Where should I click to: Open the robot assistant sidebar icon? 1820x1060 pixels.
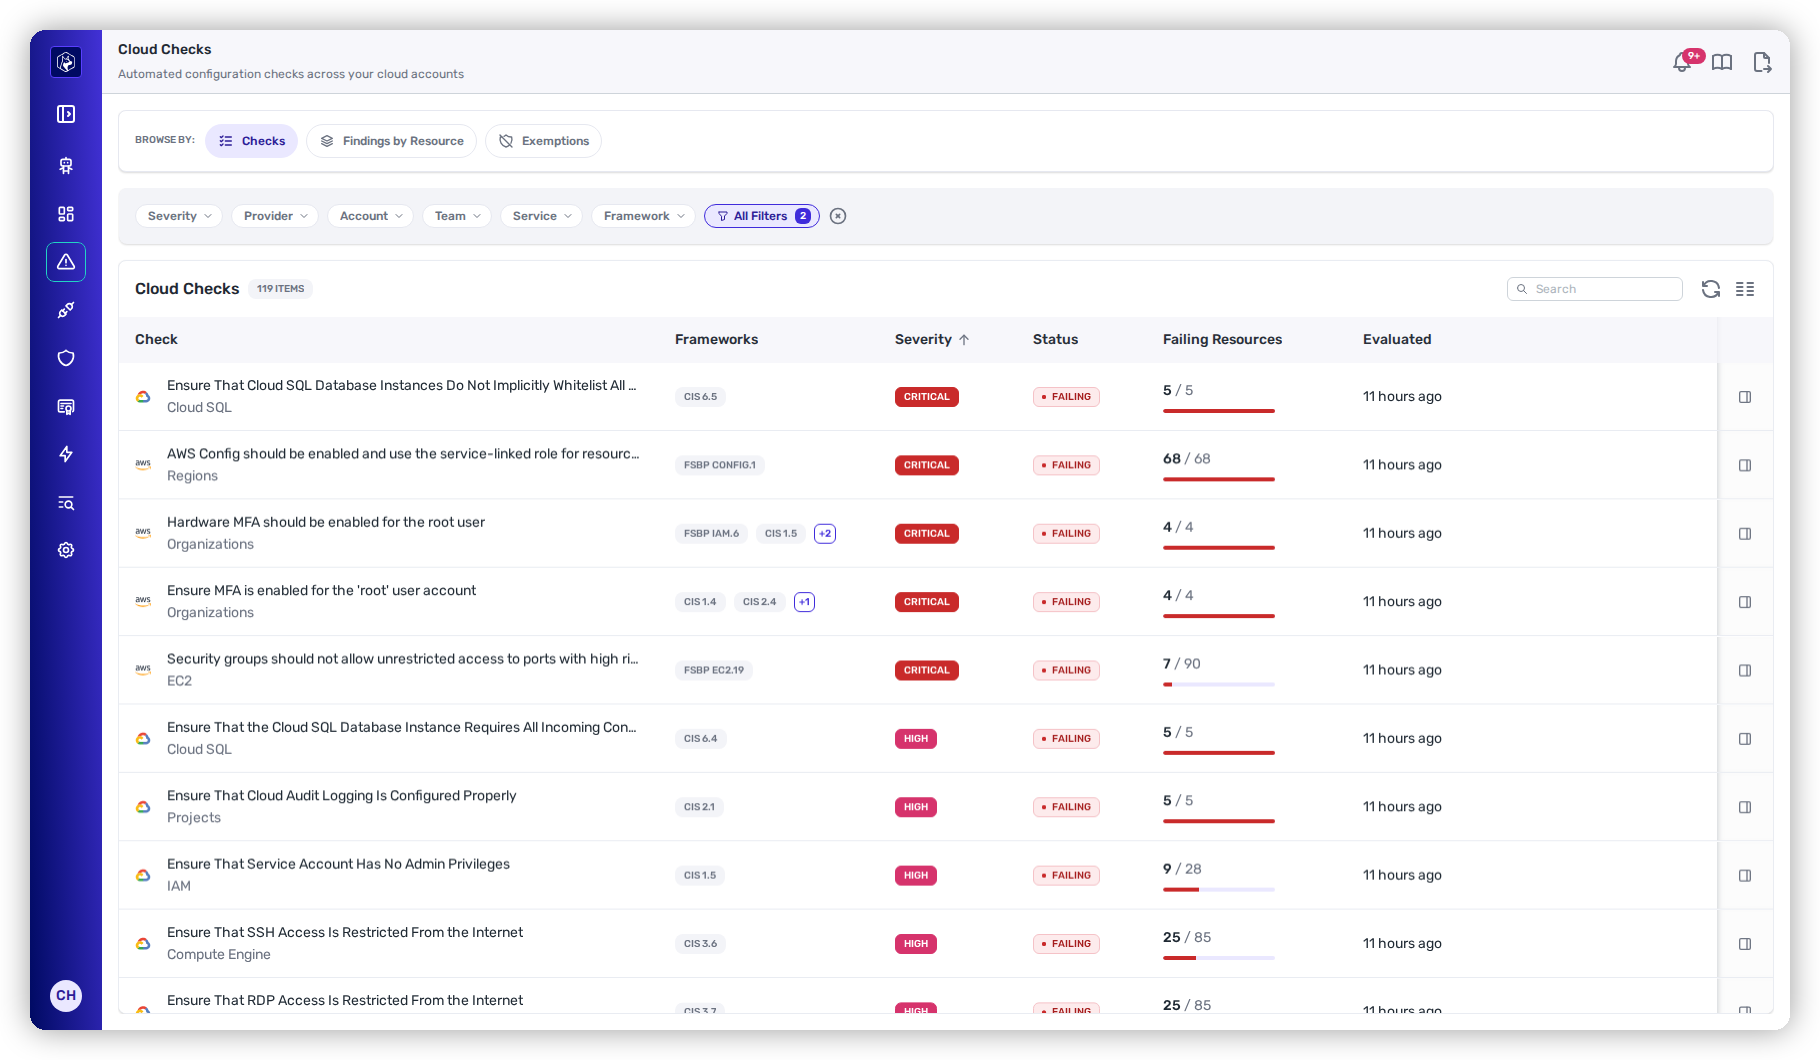point(66,166)
